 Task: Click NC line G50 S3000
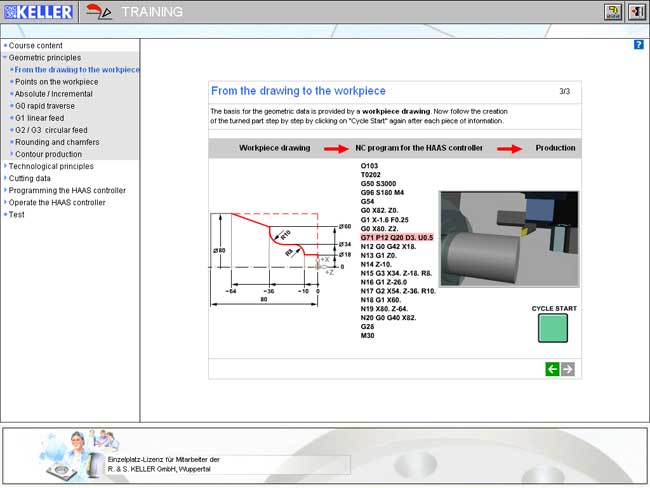pos(378,184)
